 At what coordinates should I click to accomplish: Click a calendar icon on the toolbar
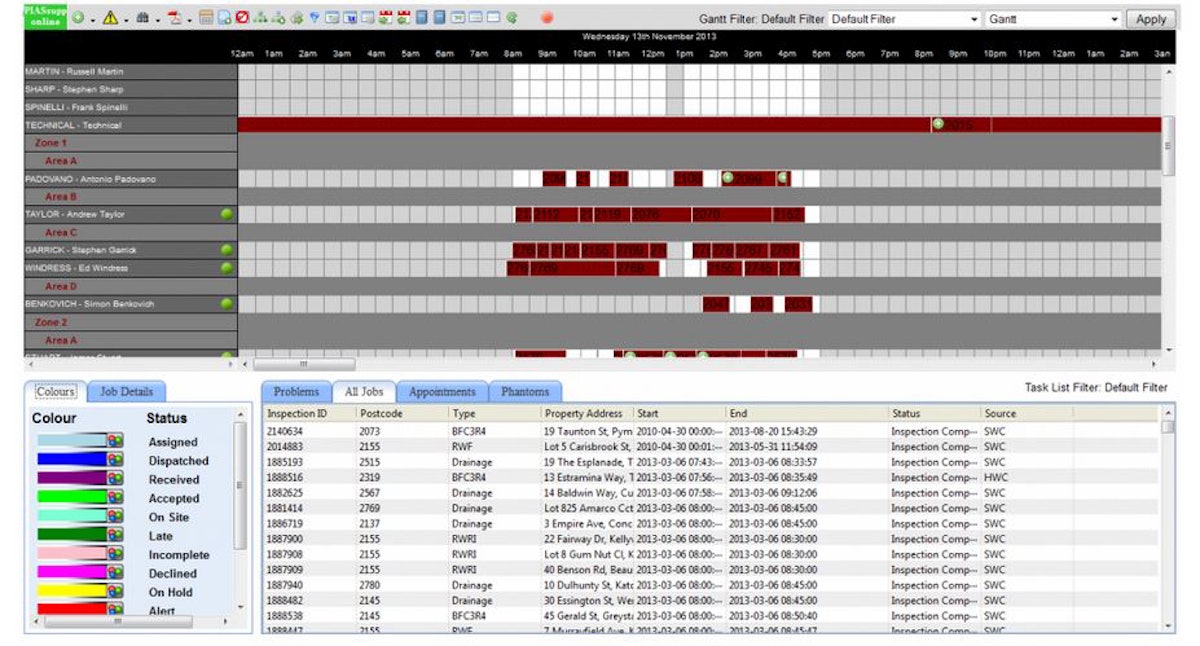pos(385,17)
